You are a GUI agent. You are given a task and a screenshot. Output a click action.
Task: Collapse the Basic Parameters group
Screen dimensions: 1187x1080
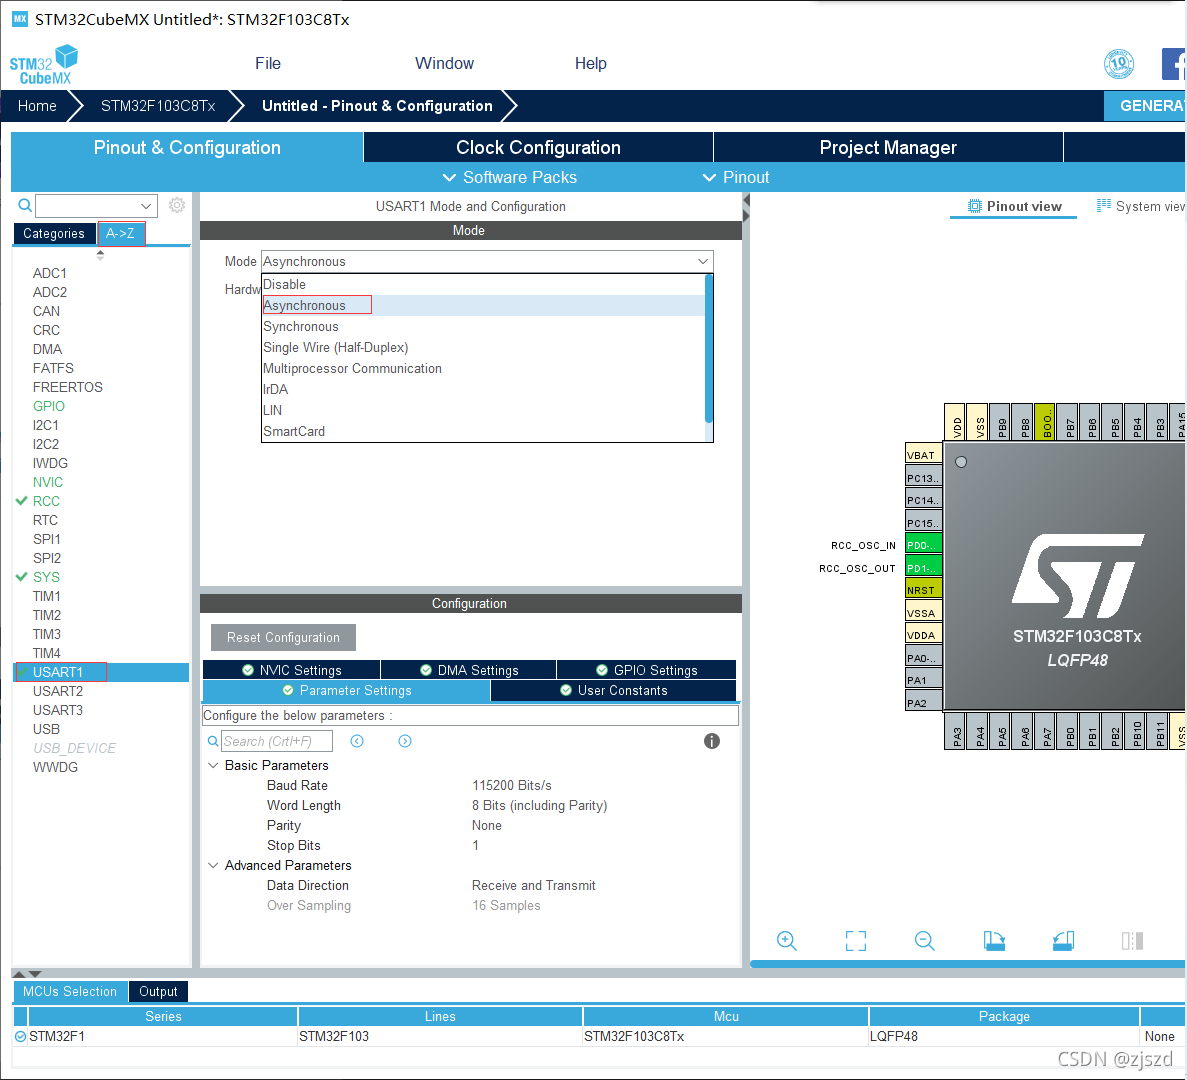(x=213, y=765)
